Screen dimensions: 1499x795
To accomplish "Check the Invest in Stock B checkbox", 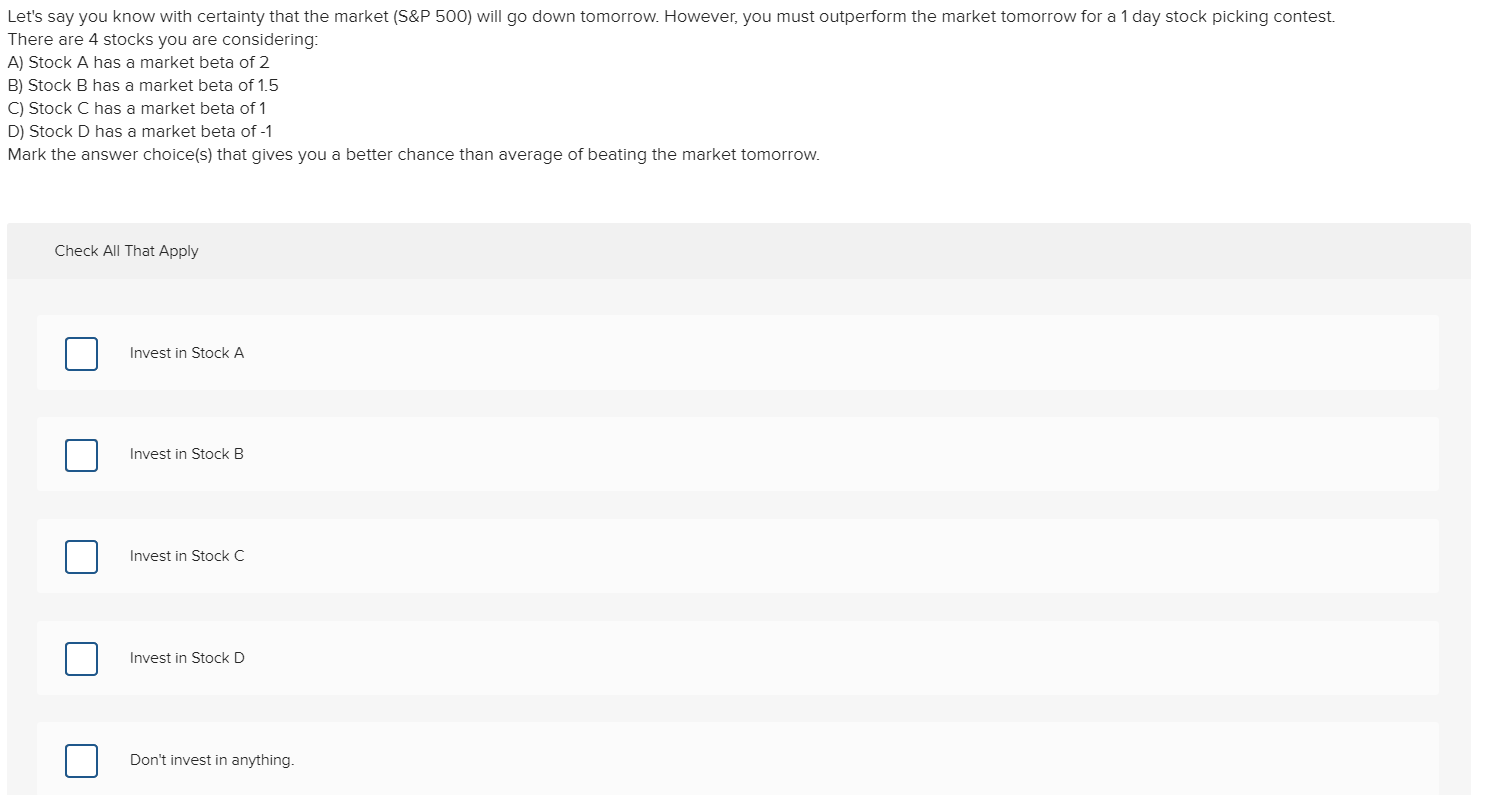I will [81, 455].
